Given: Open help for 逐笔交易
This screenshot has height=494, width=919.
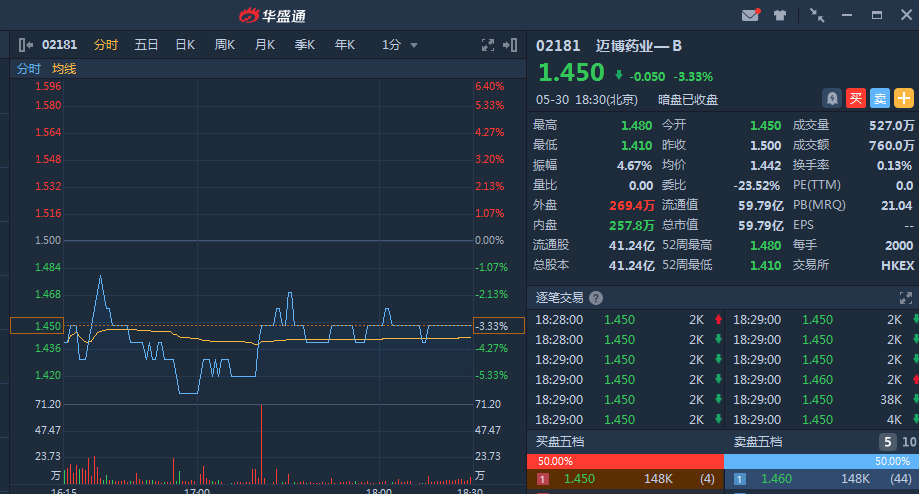Looking at the screenshot, I should [596, 298].
